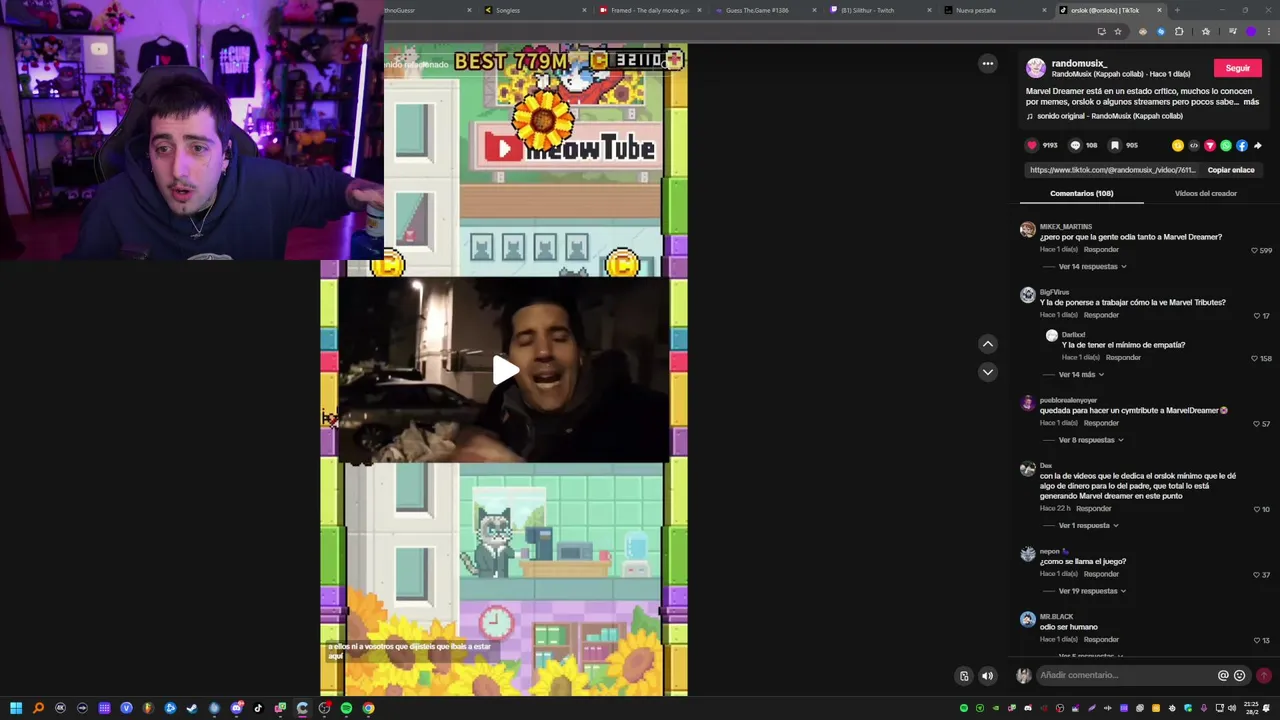1280x720 pixels.
Task: Mute the video with the speaker icon
Action: coord(988,676)
